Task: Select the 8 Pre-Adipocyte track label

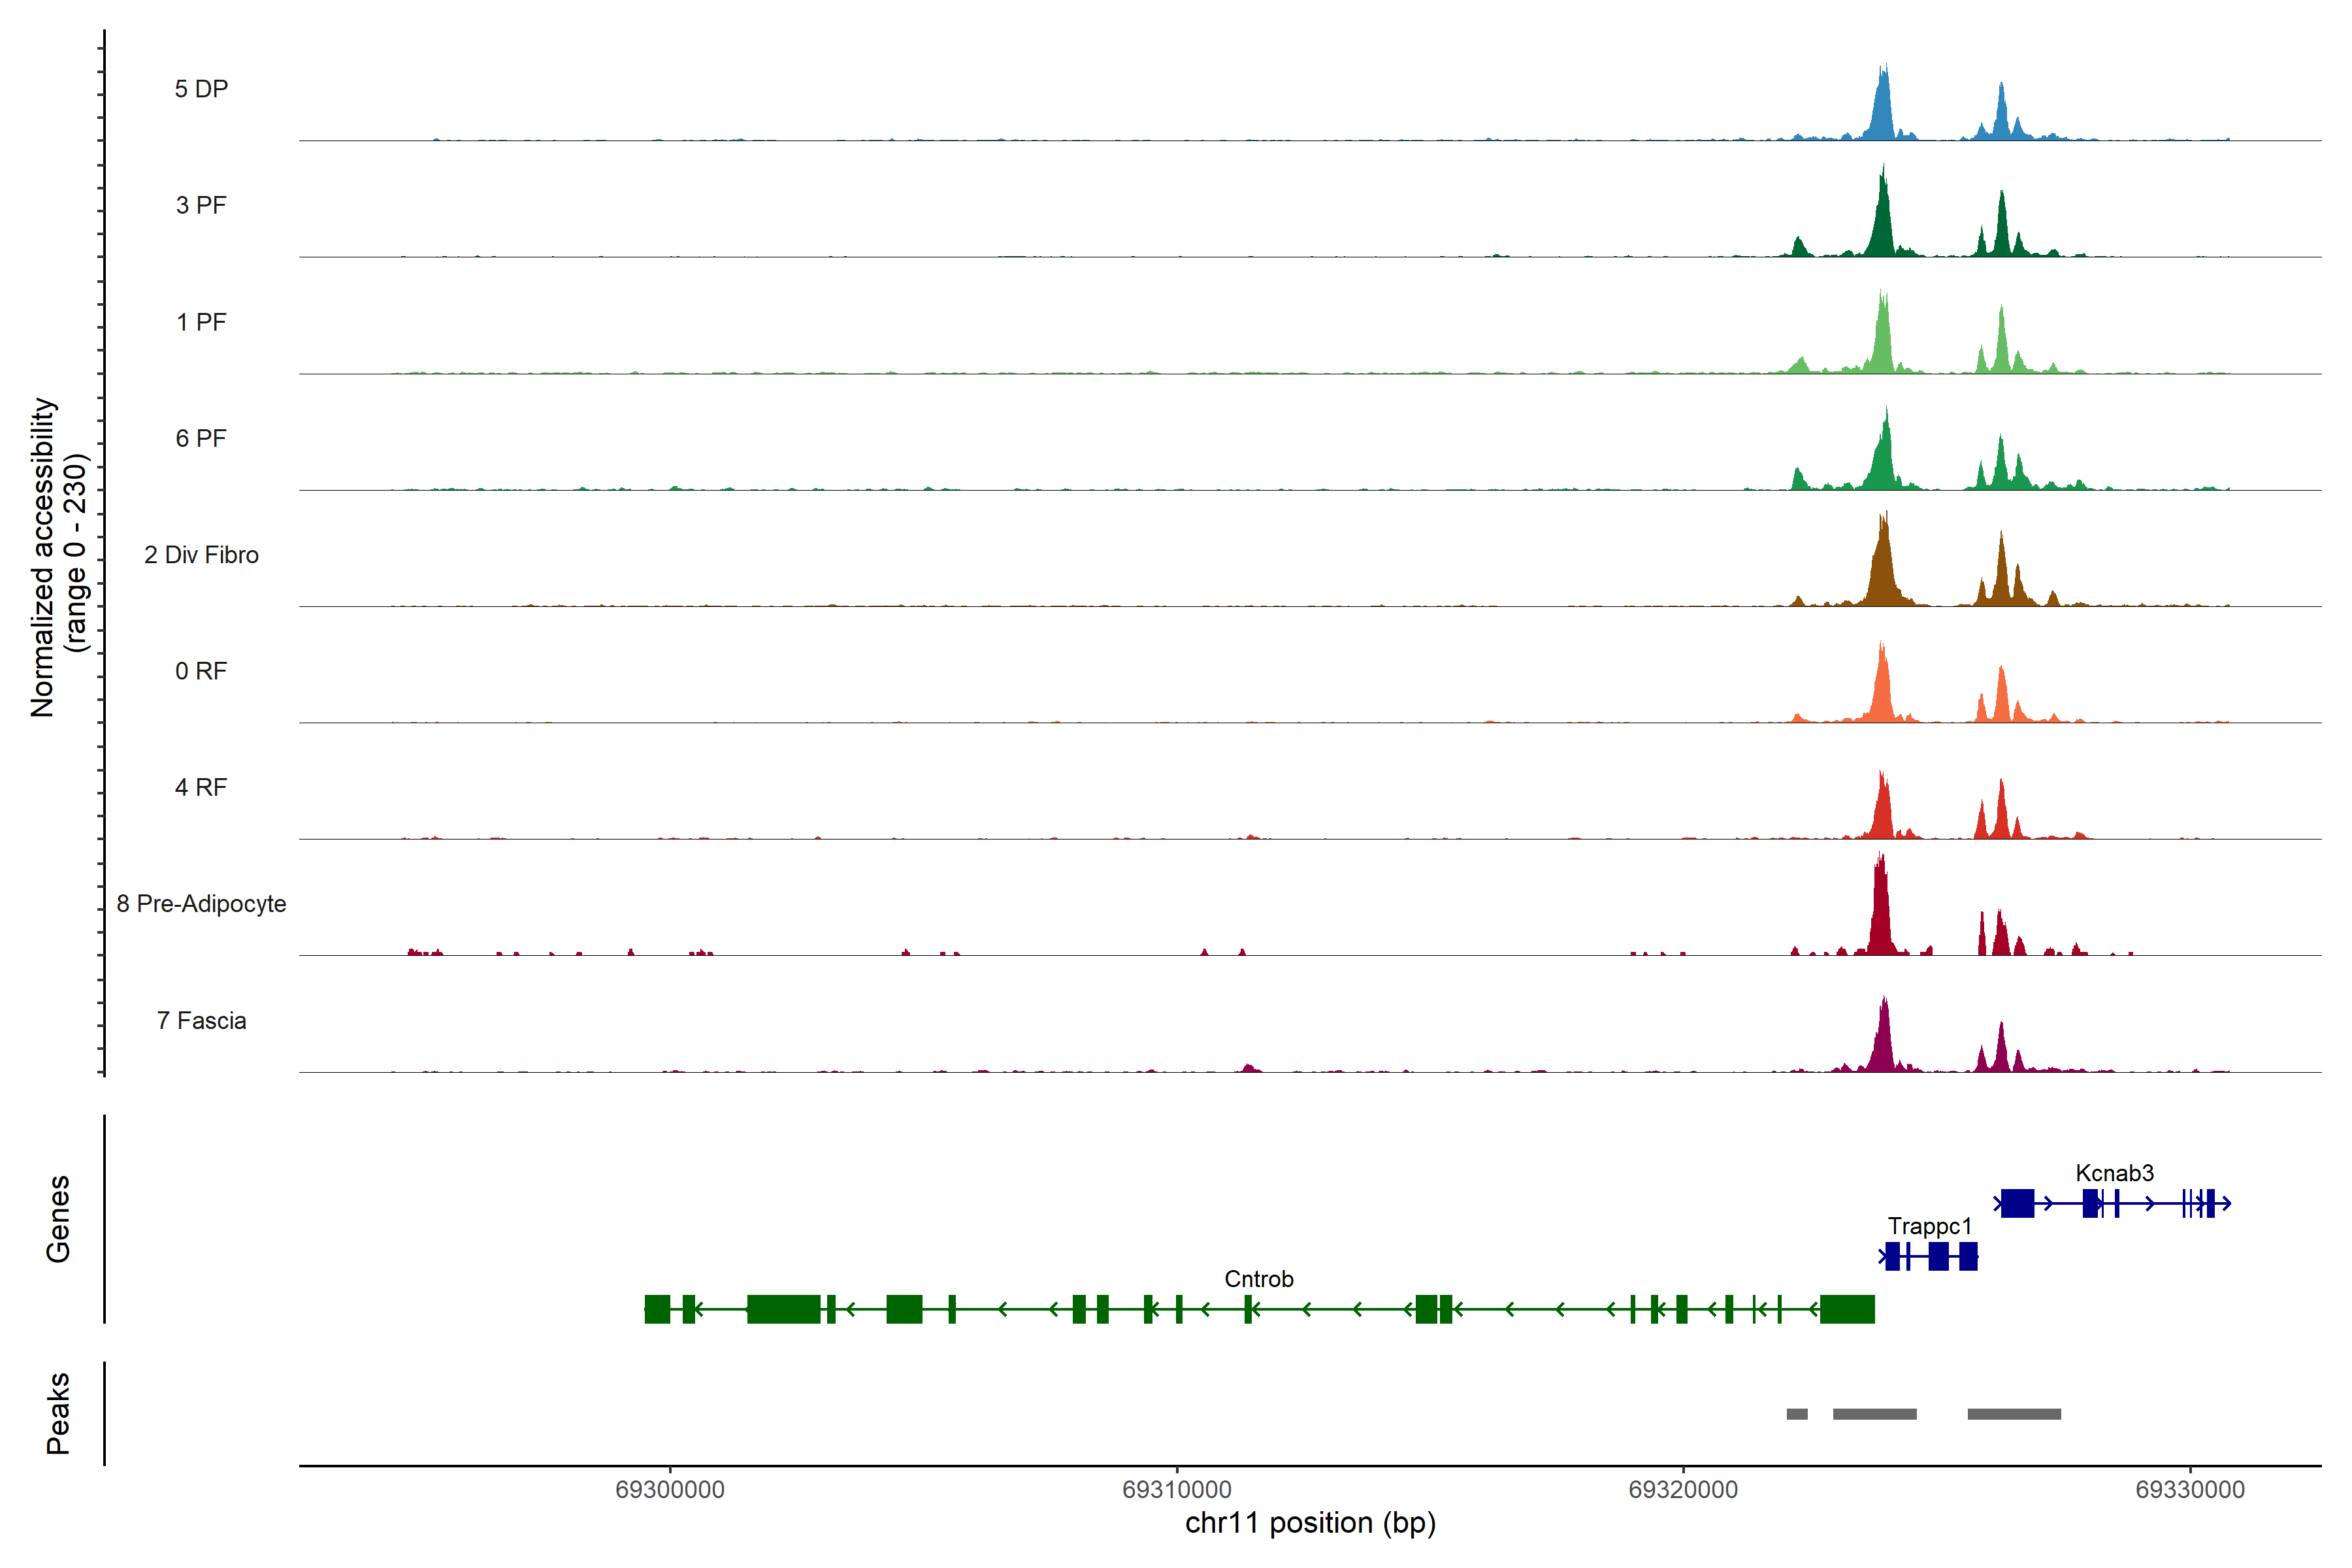Action: (201, 903)
